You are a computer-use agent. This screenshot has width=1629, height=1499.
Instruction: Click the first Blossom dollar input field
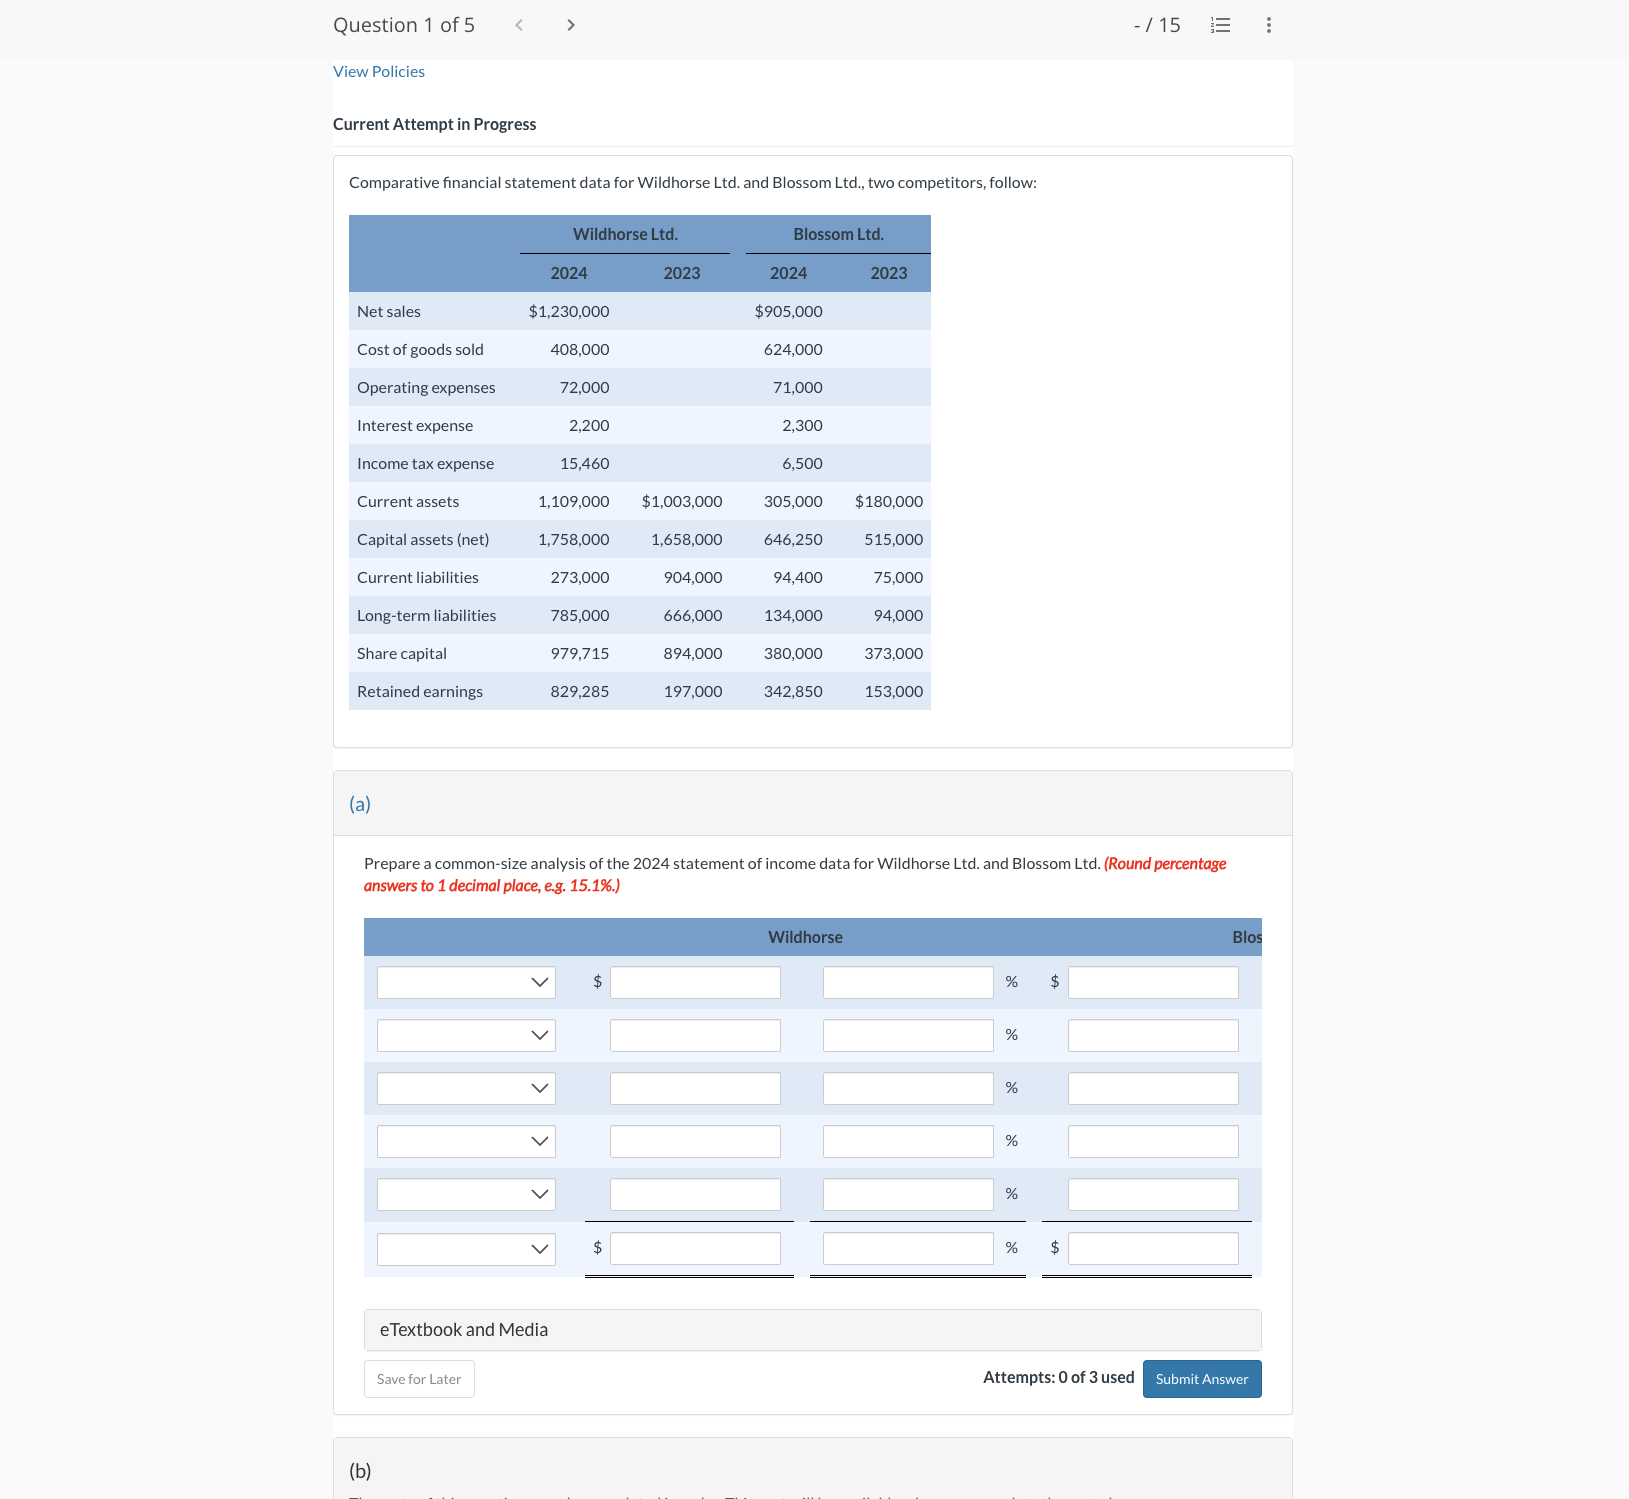tap(1152, 982)
